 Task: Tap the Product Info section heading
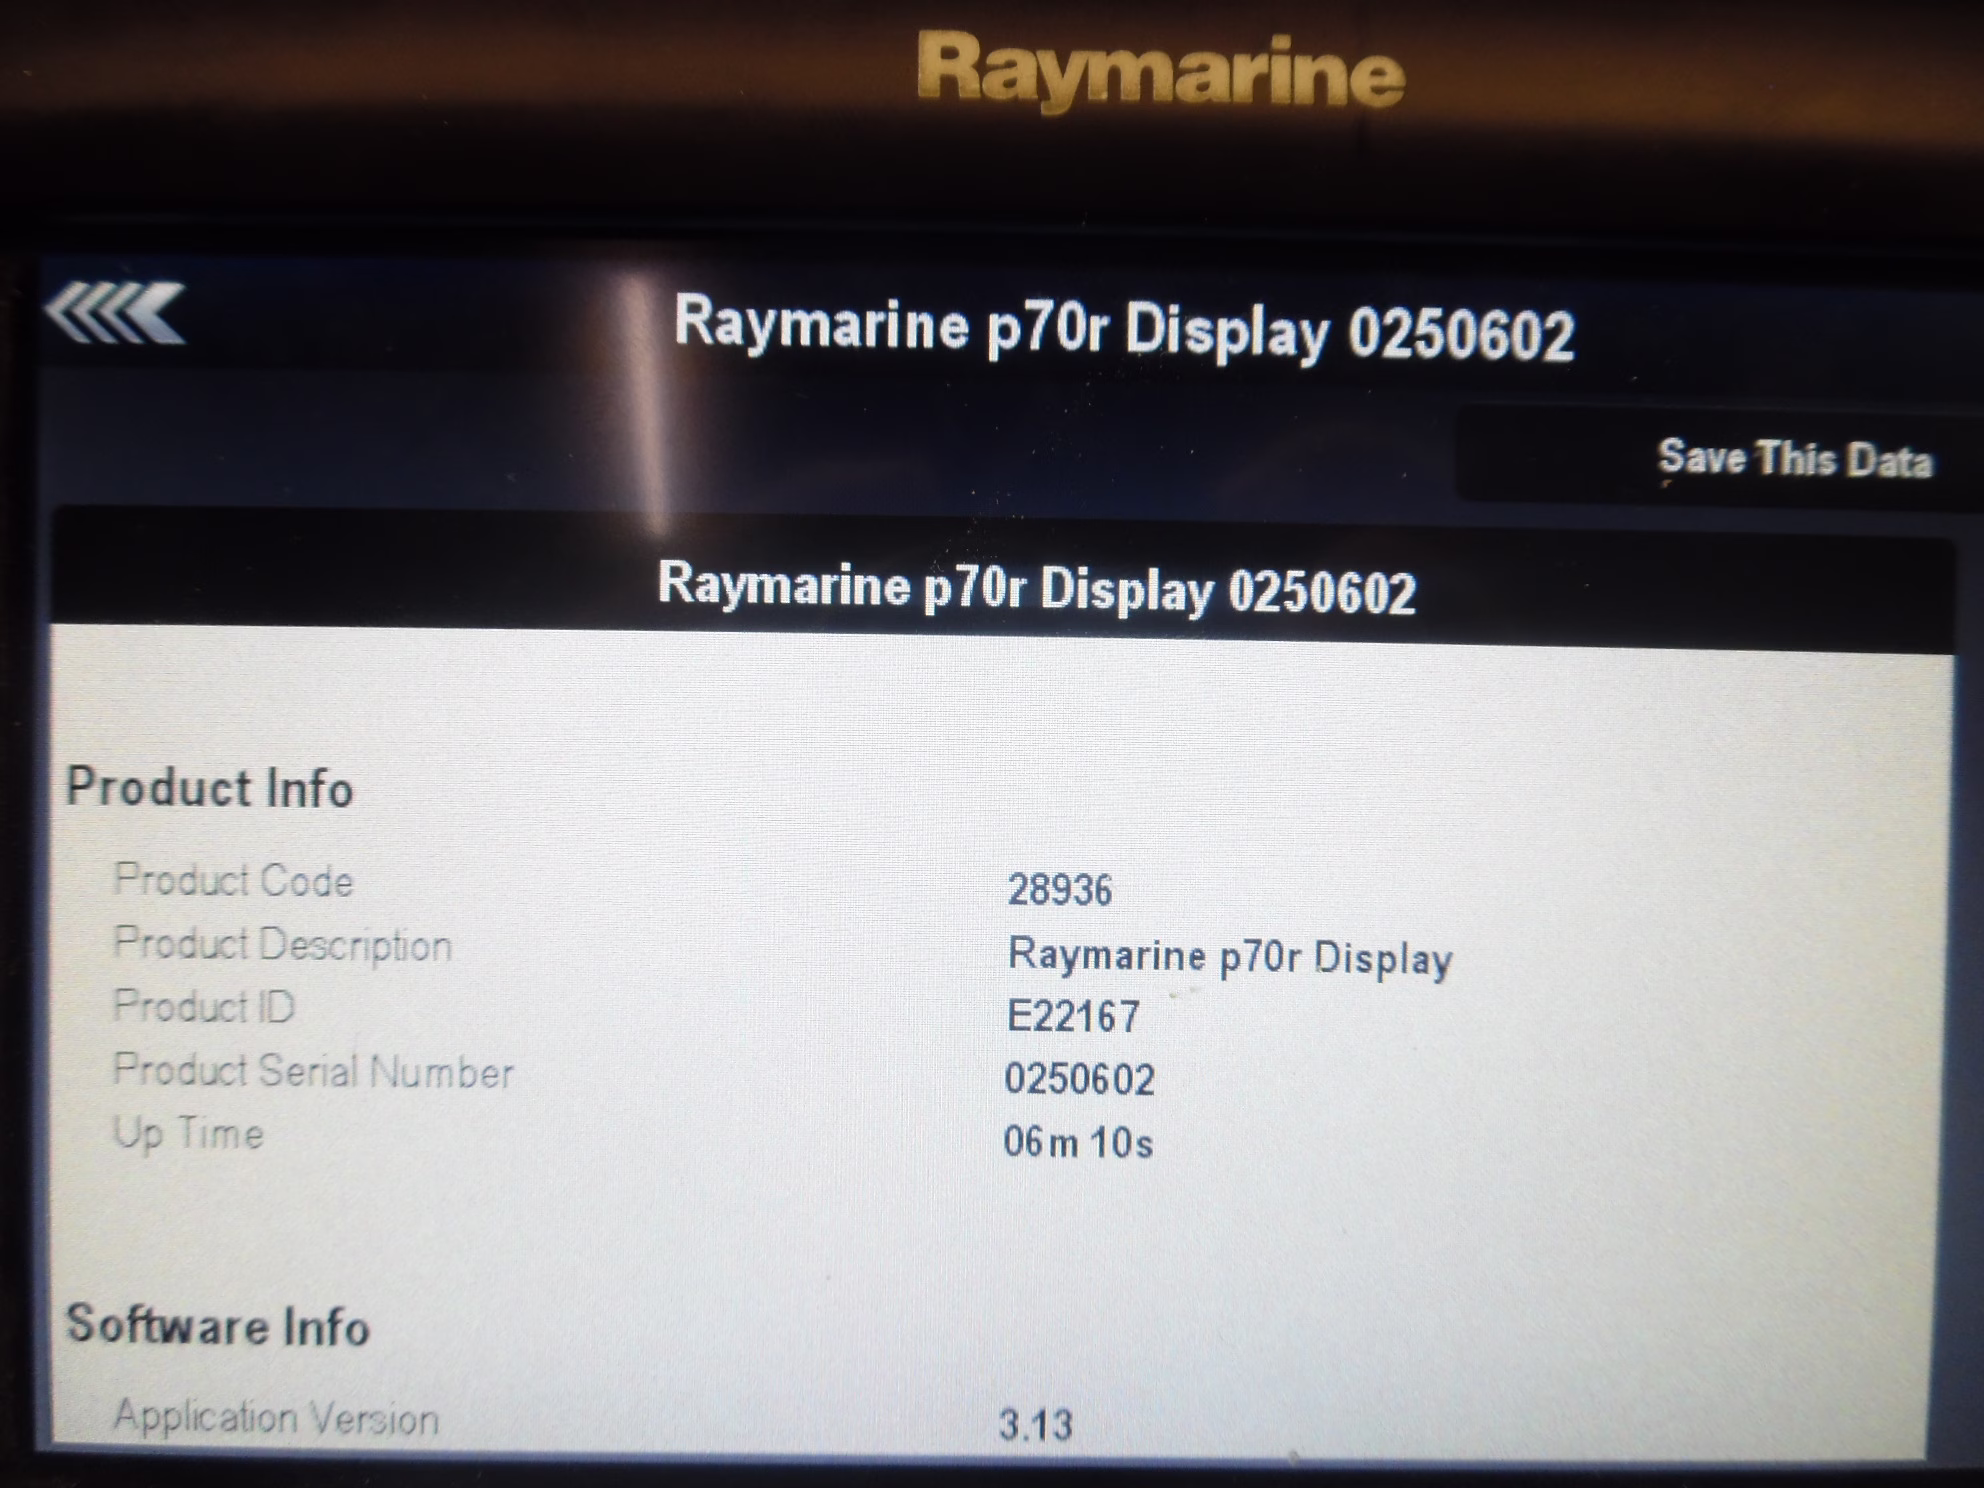pyautogui.click(x=209, y=787)
